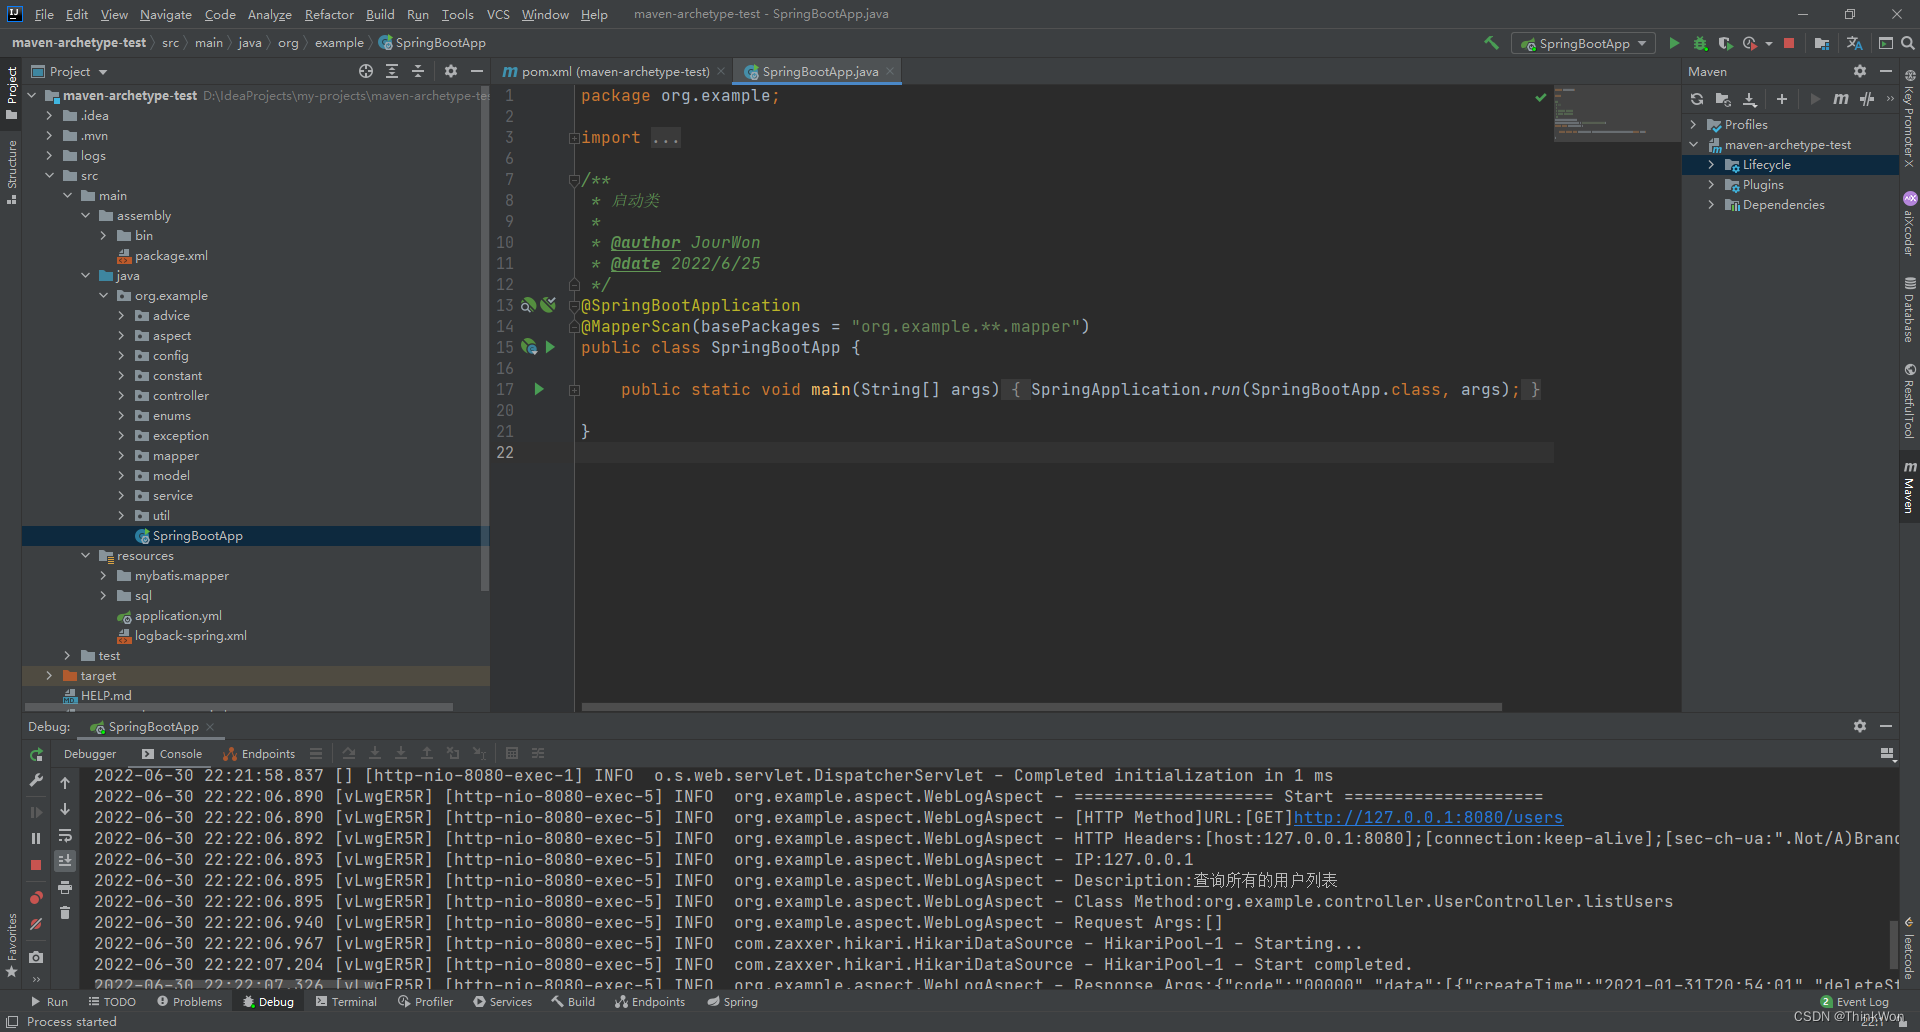Image resolution: width=1920 pixels, height=1032 pixels.
Task: Click Select Opened File target icon in the Project panel
Action: click(366, 71)
